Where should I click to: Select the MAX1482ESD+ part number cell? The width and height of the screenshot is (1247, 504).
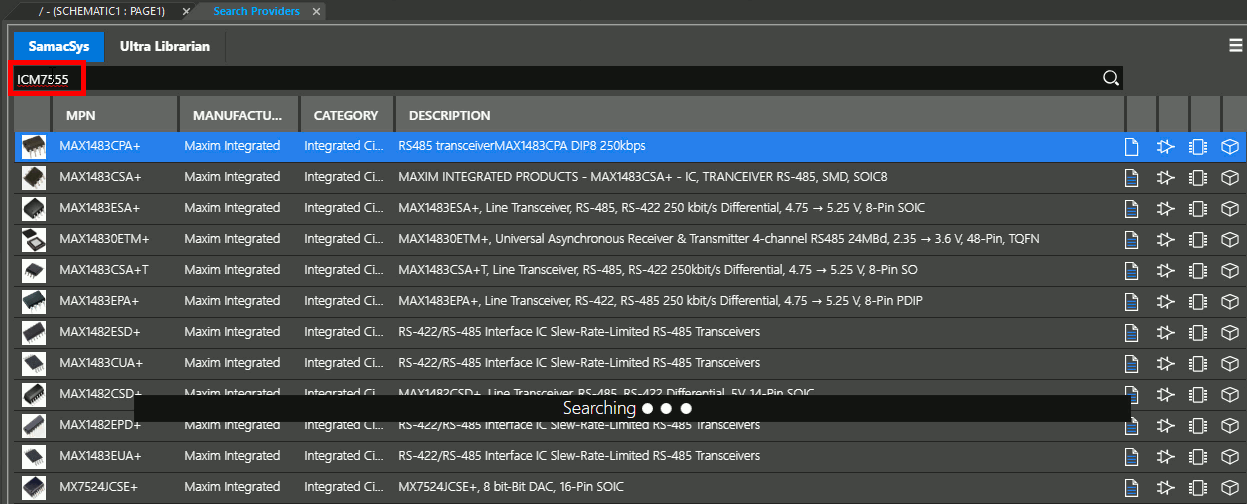[100, 332]
